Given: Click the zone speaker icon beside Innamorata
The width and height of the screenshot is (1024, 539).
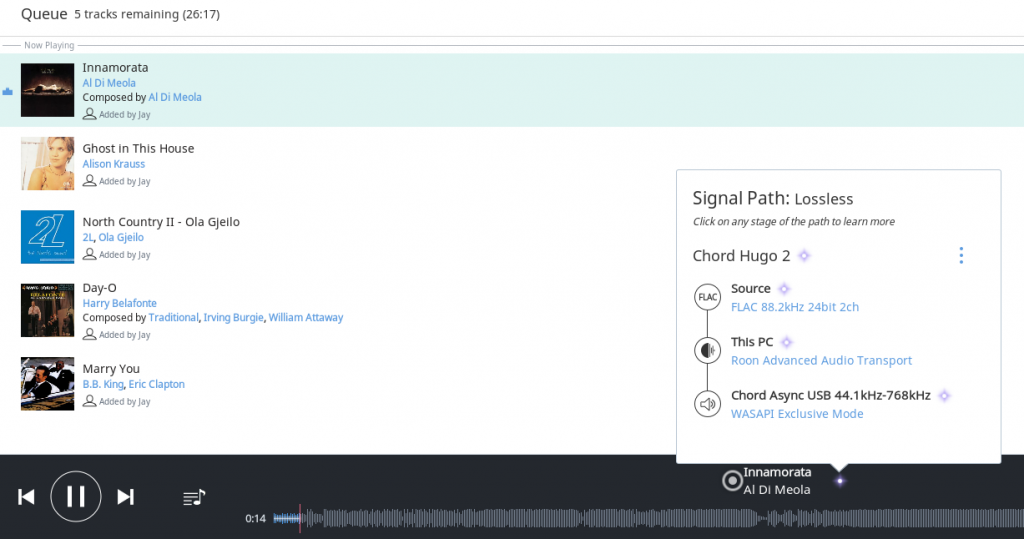Looking at the screenshot, I should pos(732,481).
